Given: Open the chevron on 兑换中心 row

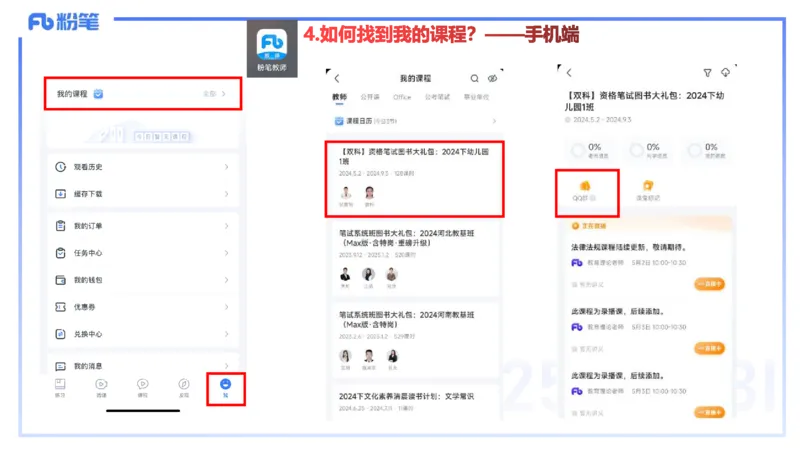Looking at the screenshot, I should (x=227, y=334).
